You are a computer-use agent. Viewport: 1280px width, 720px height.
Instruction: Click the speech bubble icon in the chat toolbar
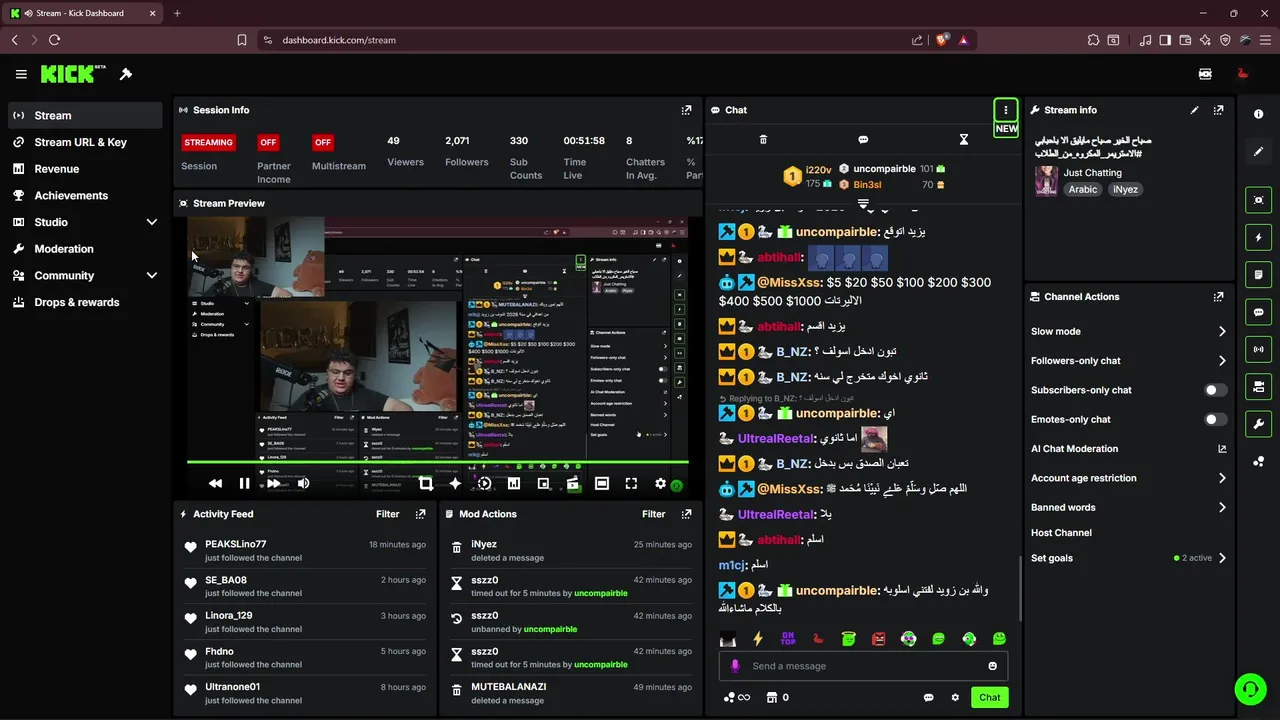coord(863,140)
